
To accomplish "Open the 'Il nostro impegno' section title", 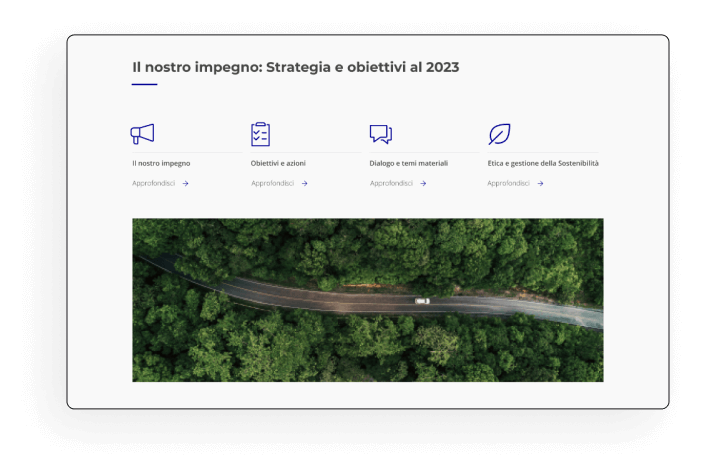I will (161, 162).
